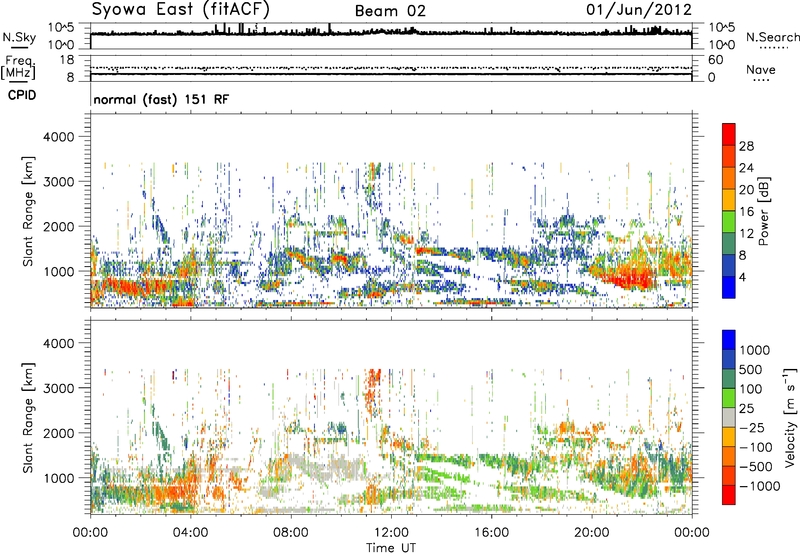Viewport: 800px width, 554px height.
Task: Select the orange 20–24 dB Power colorbar segment
Action: pyautogui.click(x=729, y=178)
